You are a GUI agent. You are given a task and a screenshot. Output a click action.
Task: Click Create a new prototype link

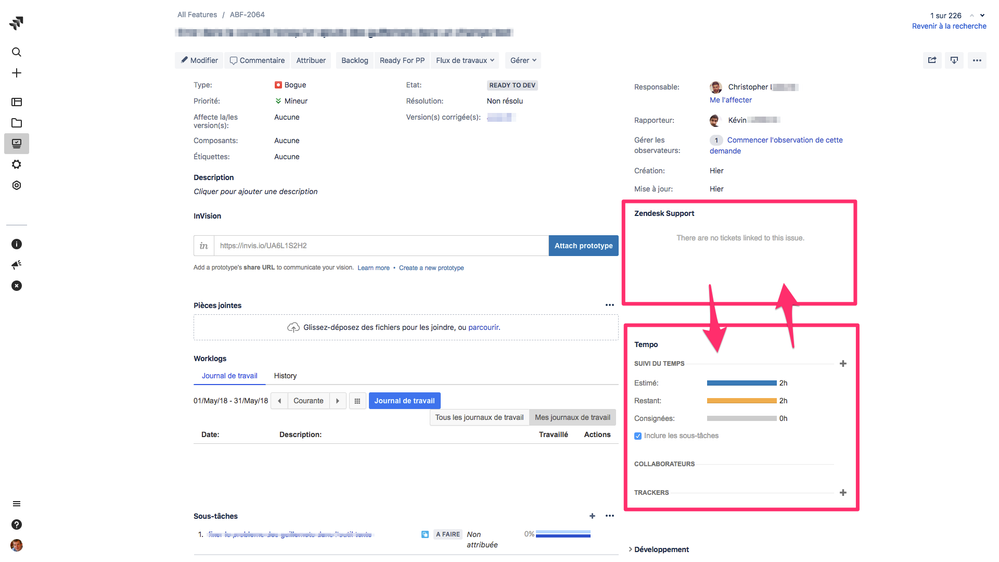pyautogui.click(x=431, y=268)
